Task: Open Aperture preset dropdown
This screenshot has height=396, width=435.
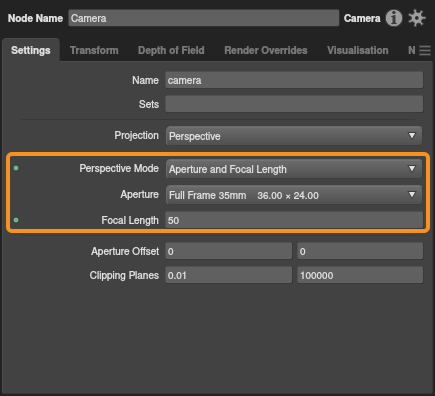Action: pyautogui.click(x=294, y=195)
